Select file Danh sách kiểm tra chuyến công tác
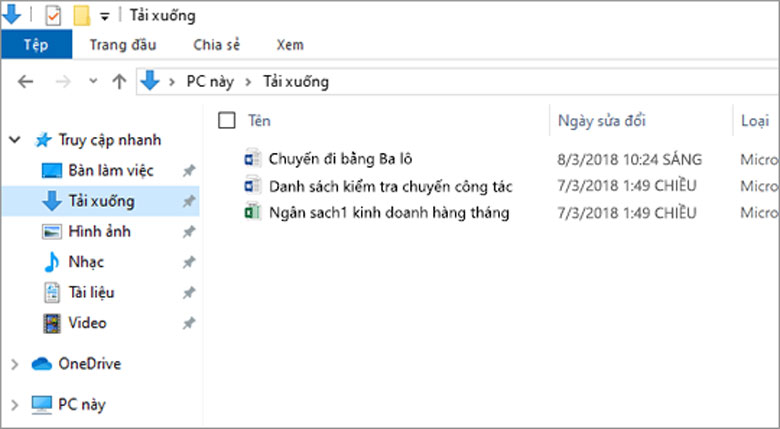Viewport: 780px width, 429px height. (390, 186)
